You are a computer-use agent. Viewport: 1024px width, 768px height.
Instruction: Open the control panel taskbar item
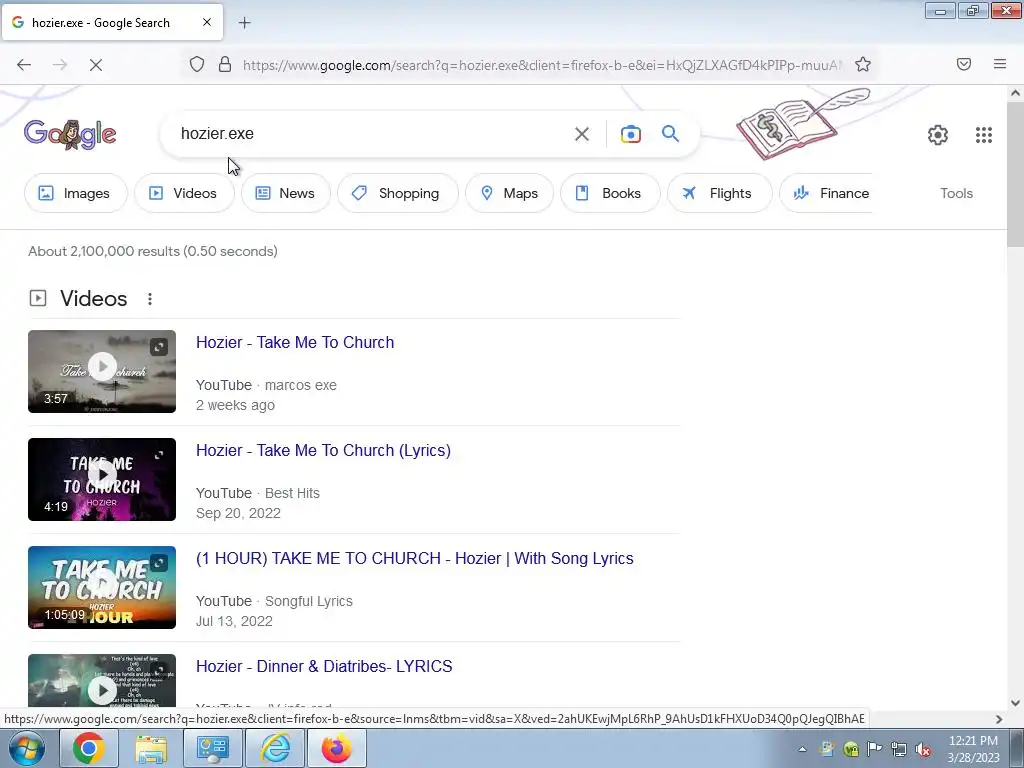[212, 748]
